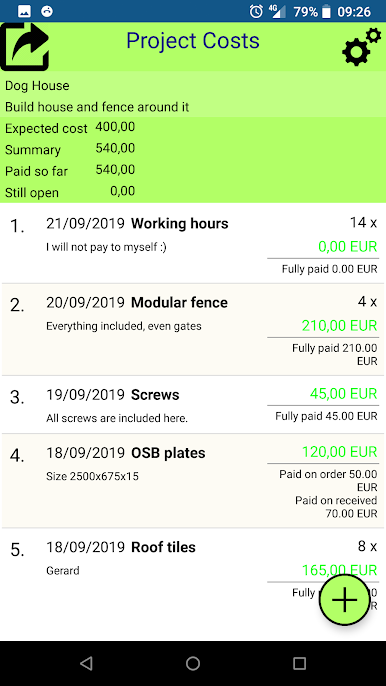Tap the battery status icon
Image resolution: width=386 pixels, height=686 pixels.
[x=326, y=12]
